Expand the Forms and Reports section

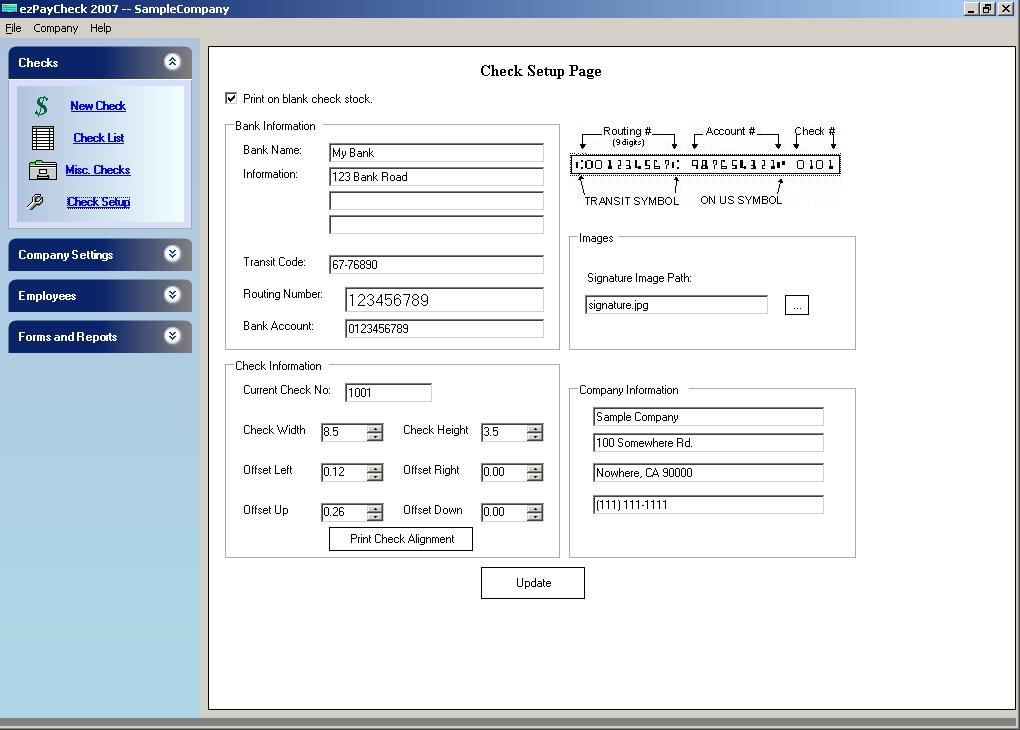point(170,336)
